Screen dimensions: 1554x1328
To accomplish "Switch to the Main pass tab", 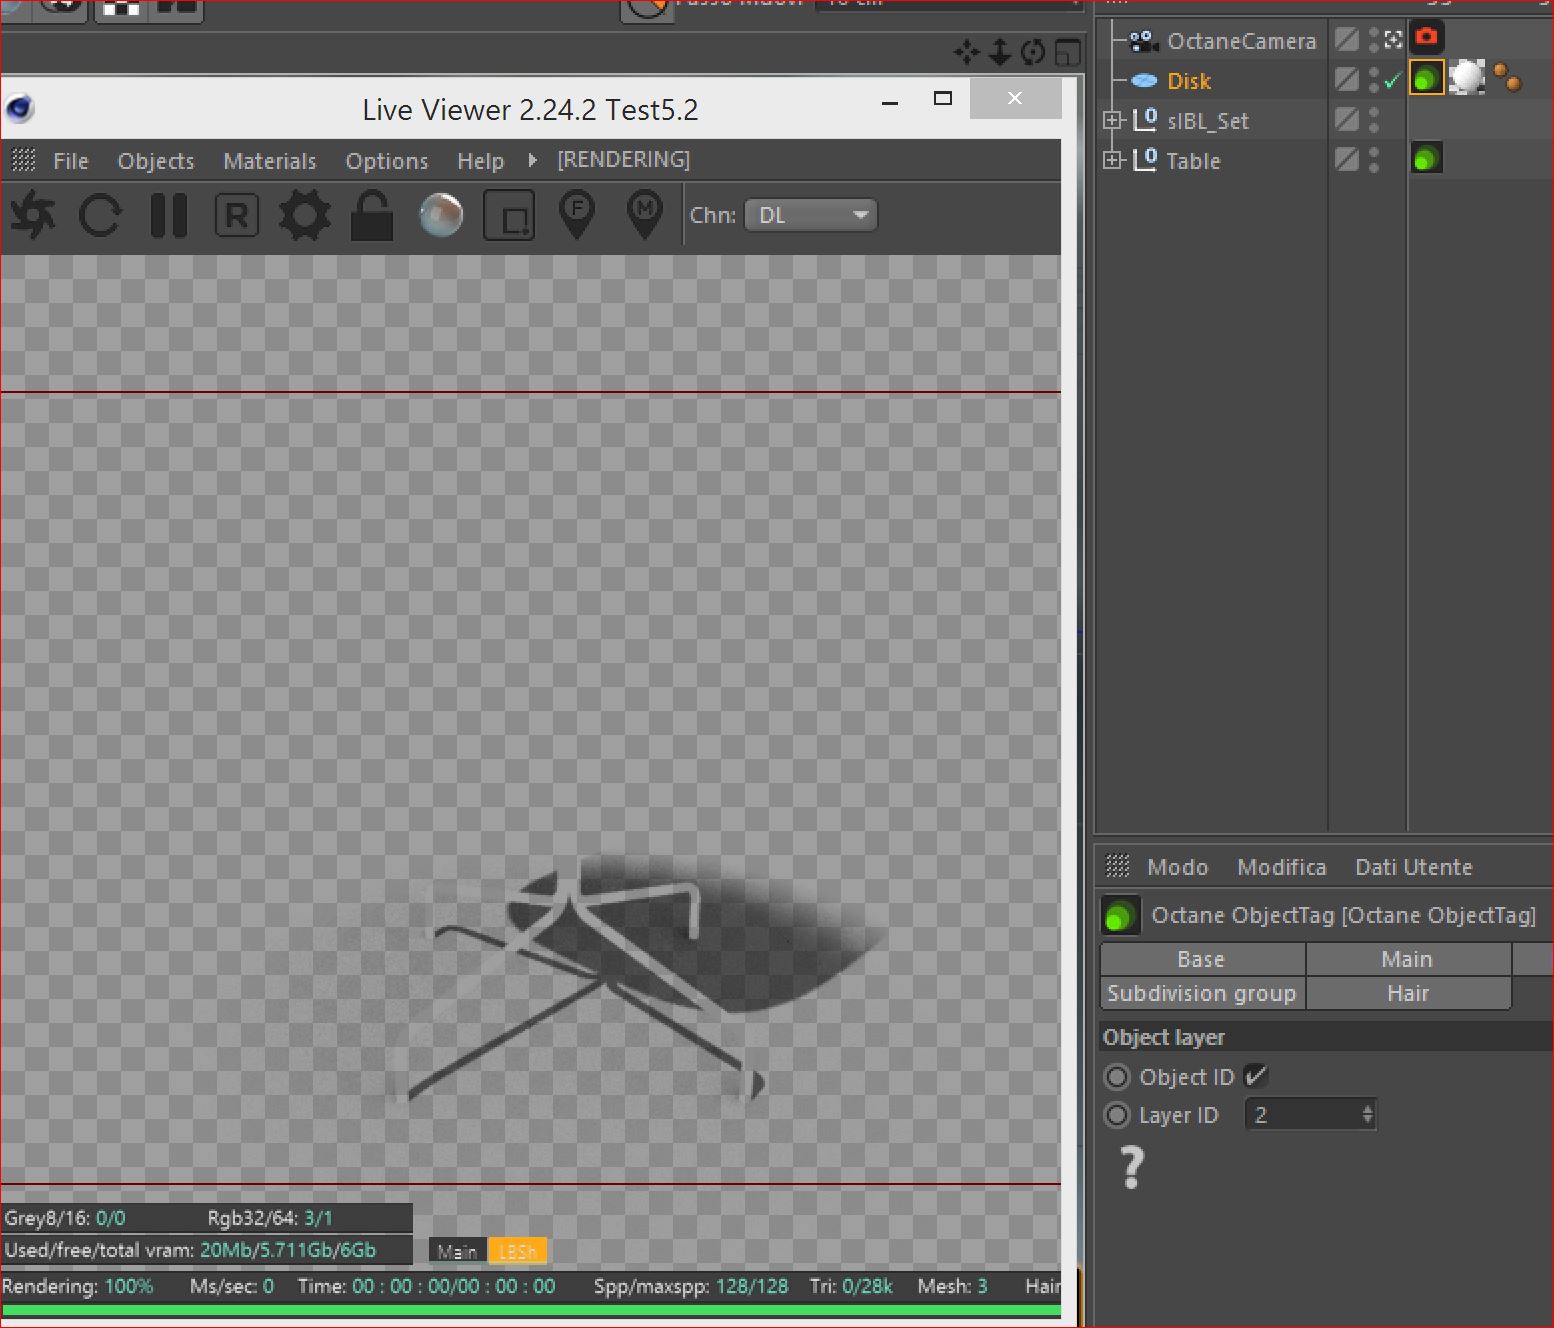I will pos(457,1251).
